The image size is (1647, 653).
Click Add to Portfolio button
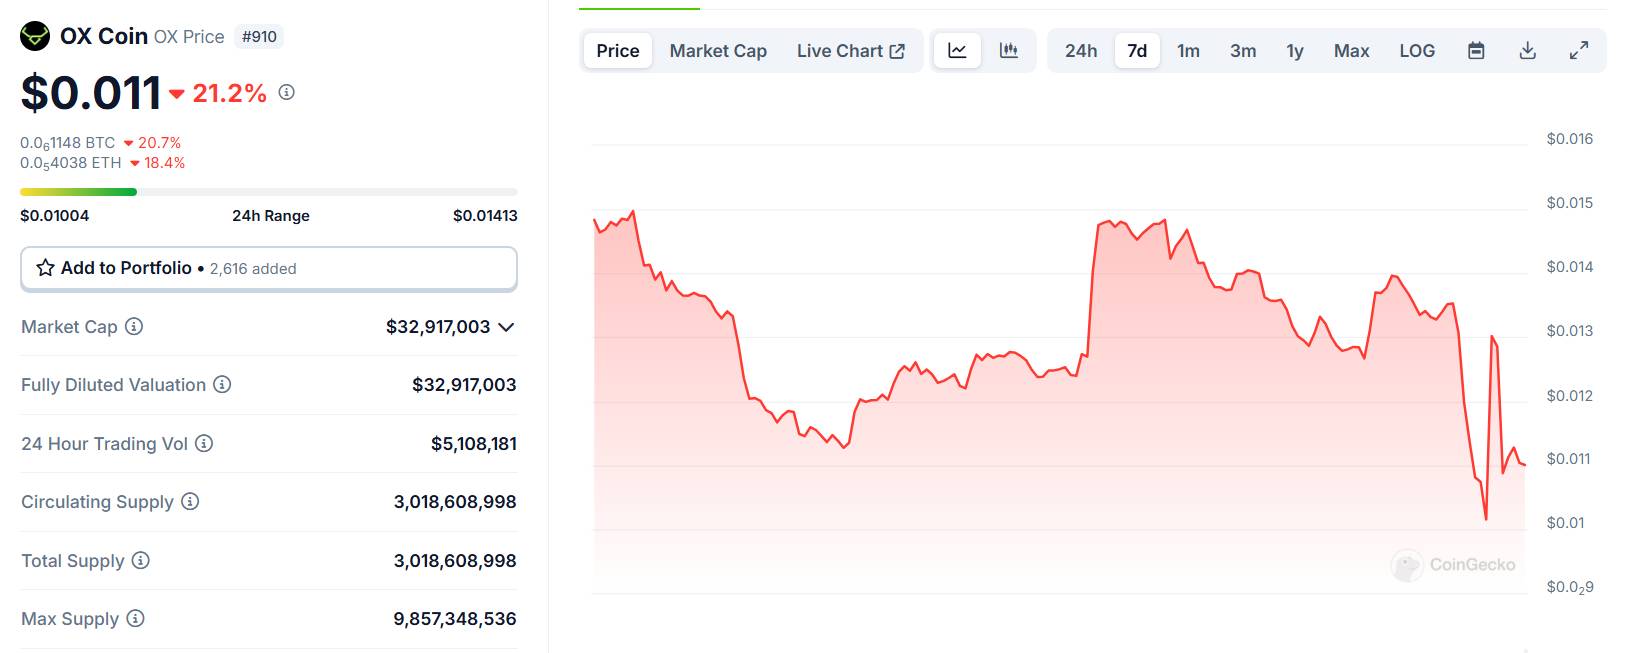[269, 268]
